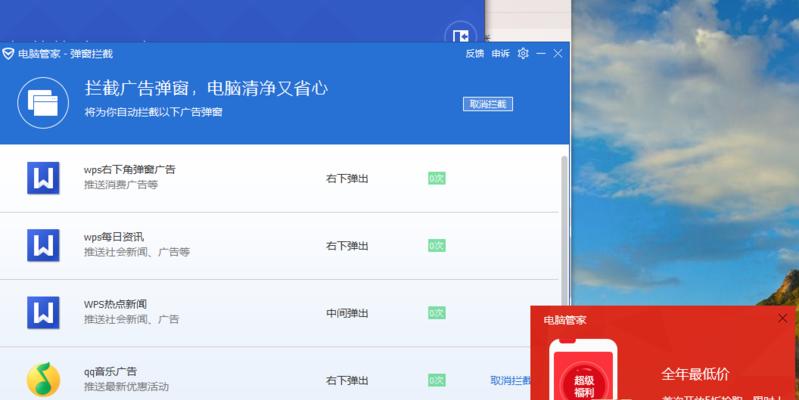Click 推送消费广告等 description text
Viewport: 799px width, 400px height.
pyautogui.click(x=121, y=184)
